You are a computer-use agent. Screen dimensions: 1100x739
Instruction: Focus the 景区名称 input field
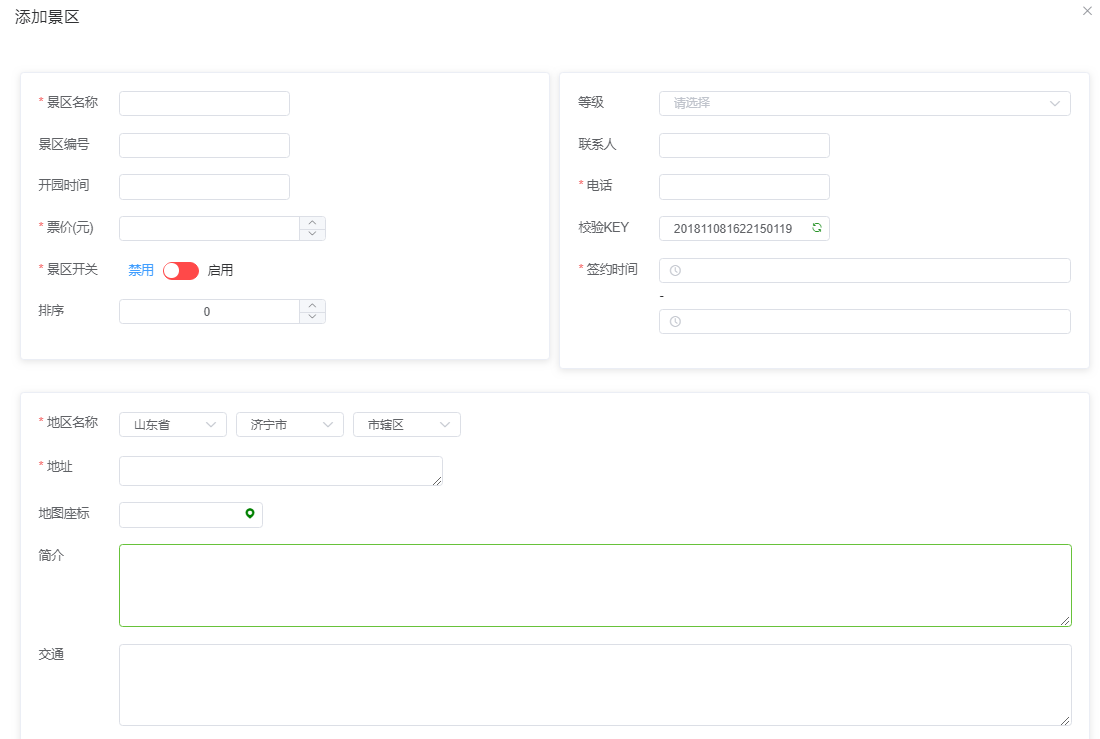[x=204, y=103]
